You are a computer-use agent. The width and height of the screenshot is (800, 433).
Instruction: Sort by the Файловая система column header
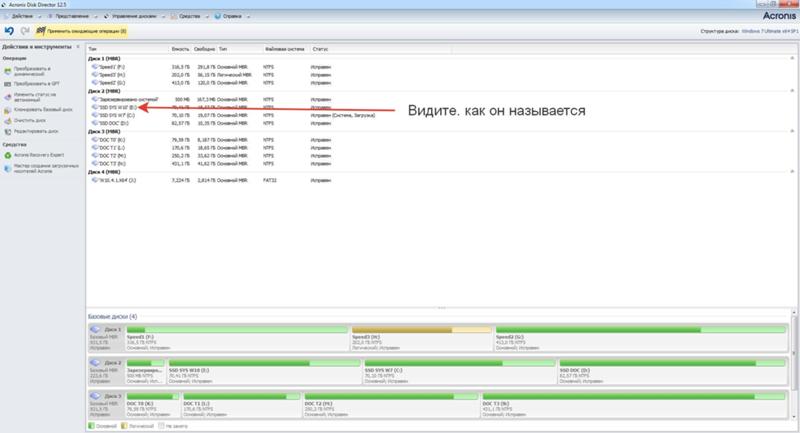[286, 49]
